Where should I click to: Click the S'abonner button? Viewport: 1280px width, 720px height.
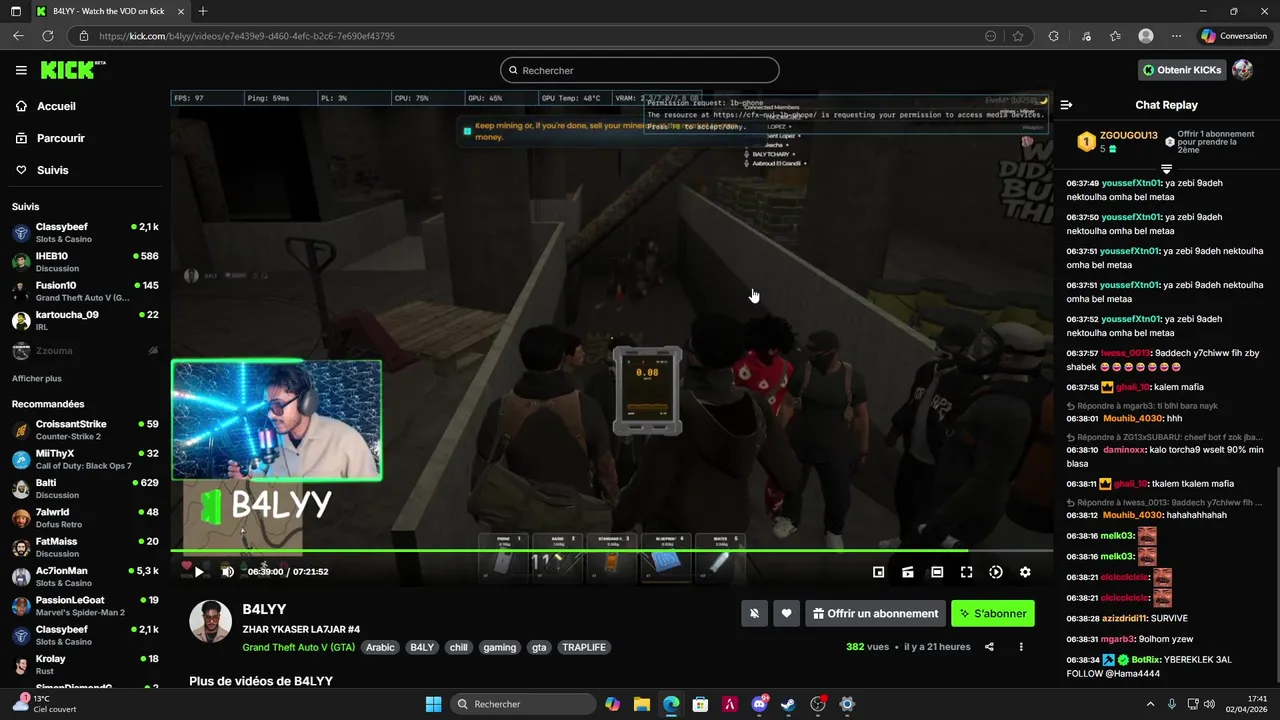point(993,613)
